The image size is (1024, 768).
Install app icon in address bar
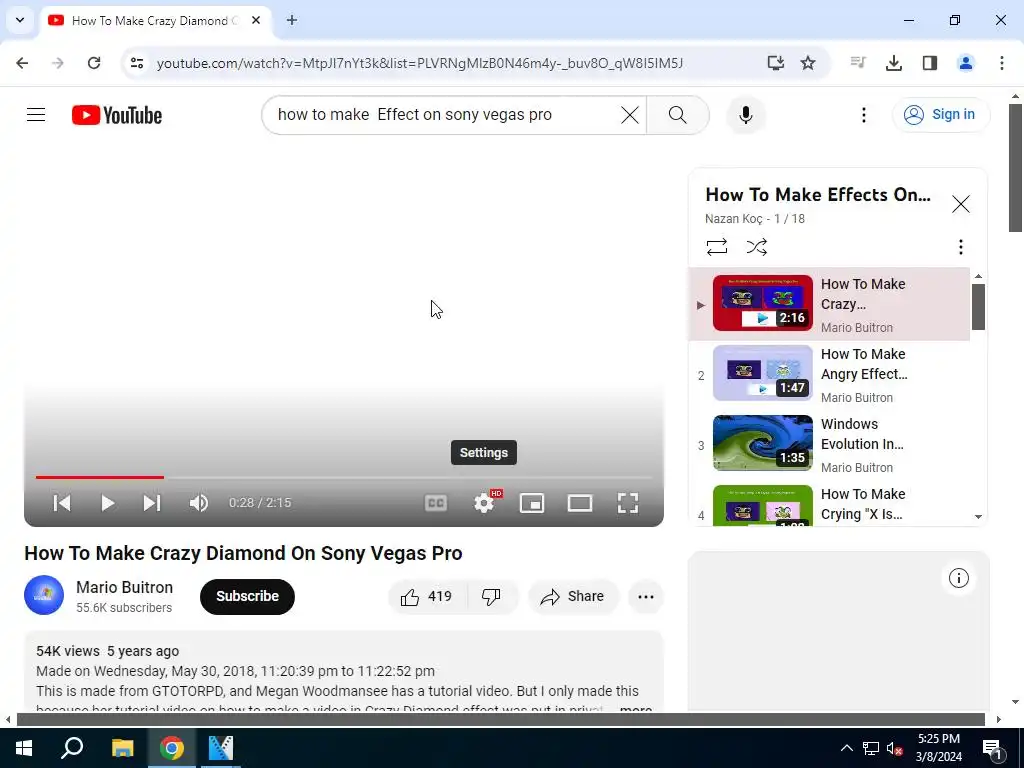tap(775, 63)
